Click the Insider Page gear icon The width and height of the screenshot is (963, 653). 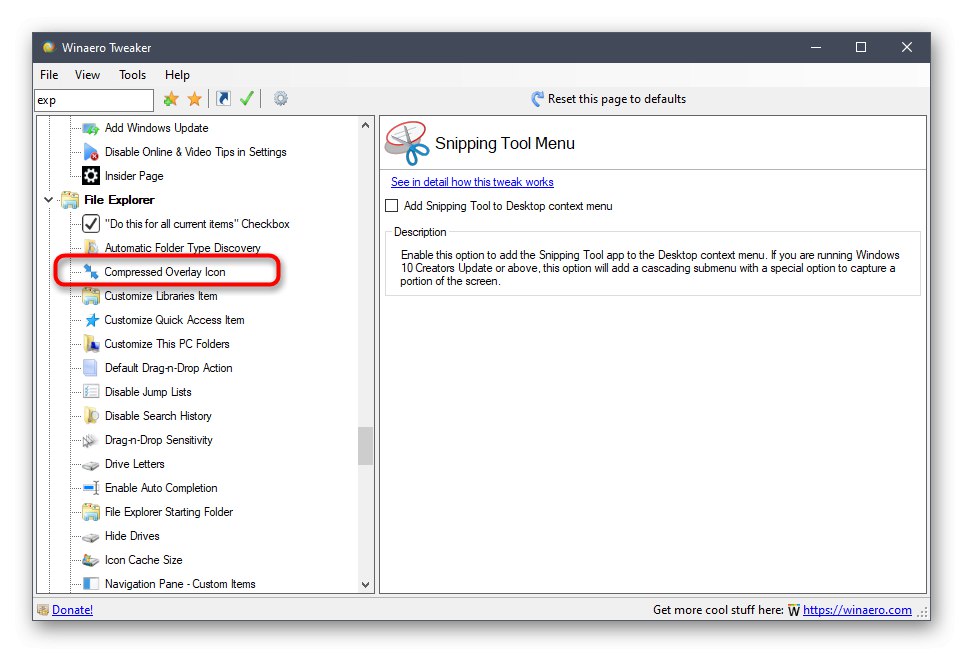[x=91, y=176]
